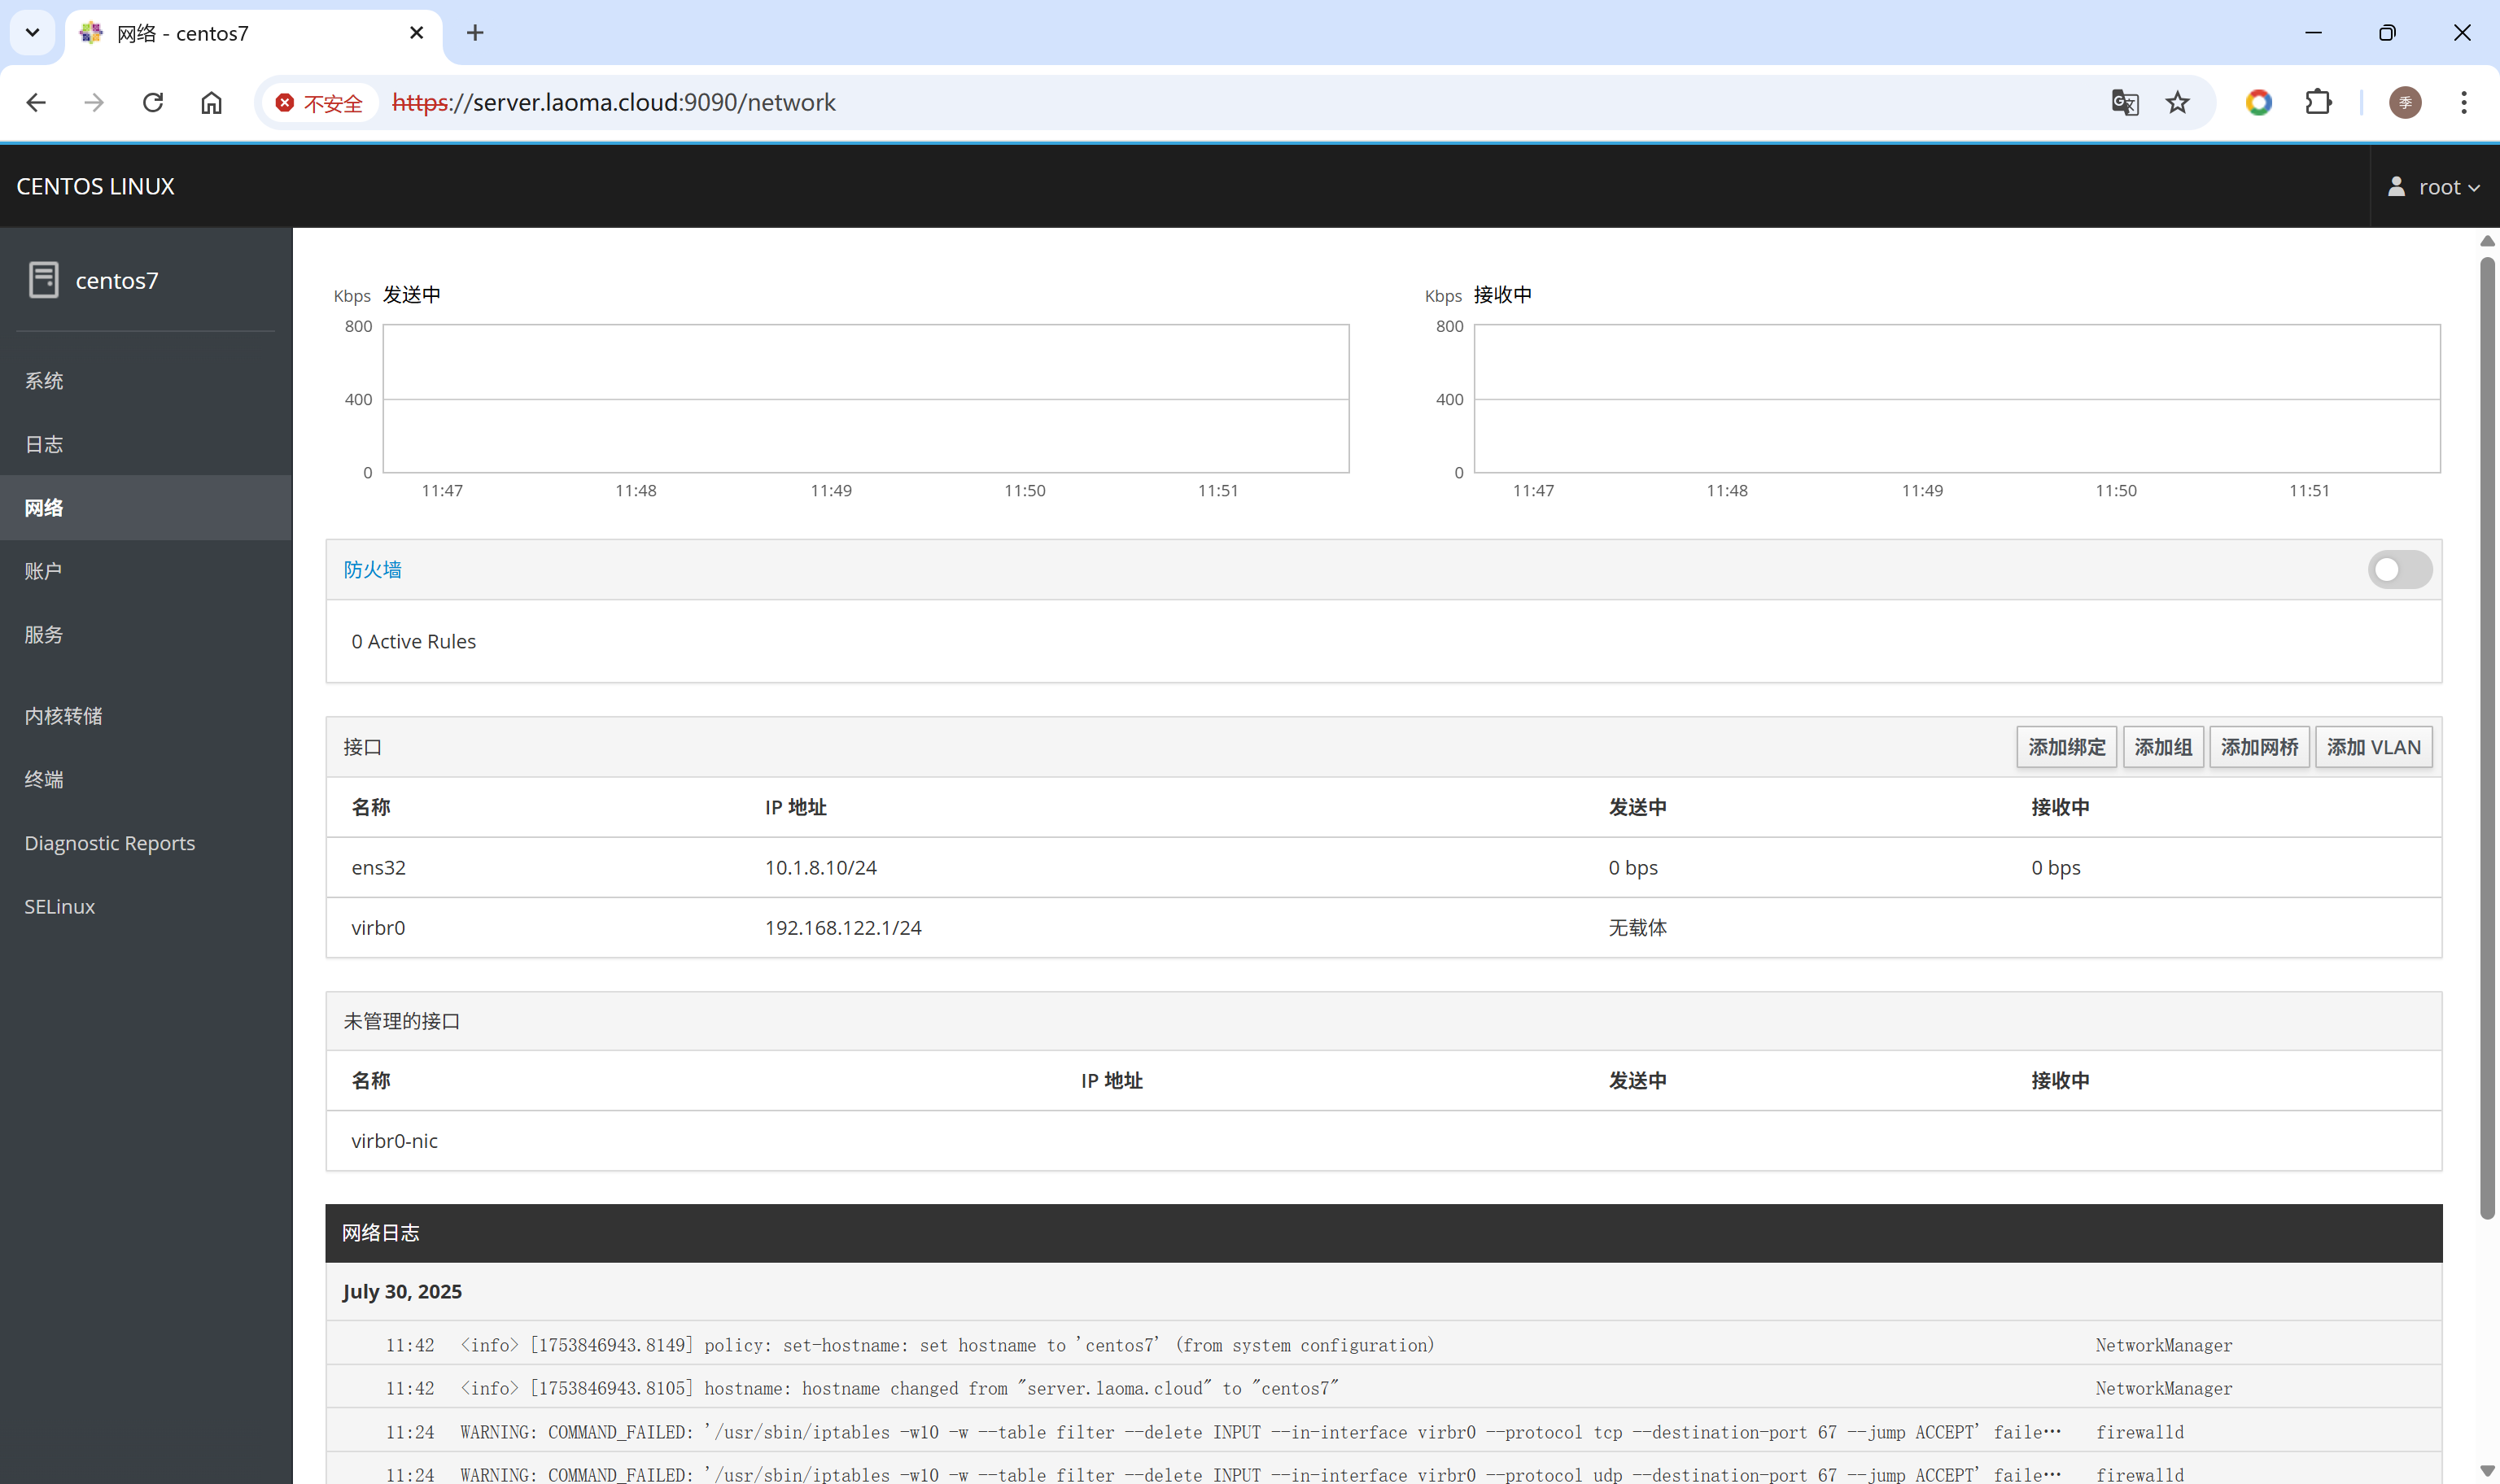
Task: Bookmark this page with star icon
Action: 2177,102
